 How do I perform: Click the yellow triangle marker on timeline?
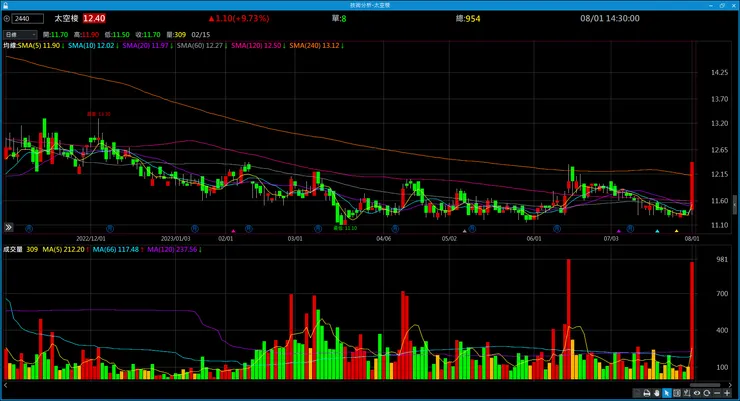pos(676,231)
